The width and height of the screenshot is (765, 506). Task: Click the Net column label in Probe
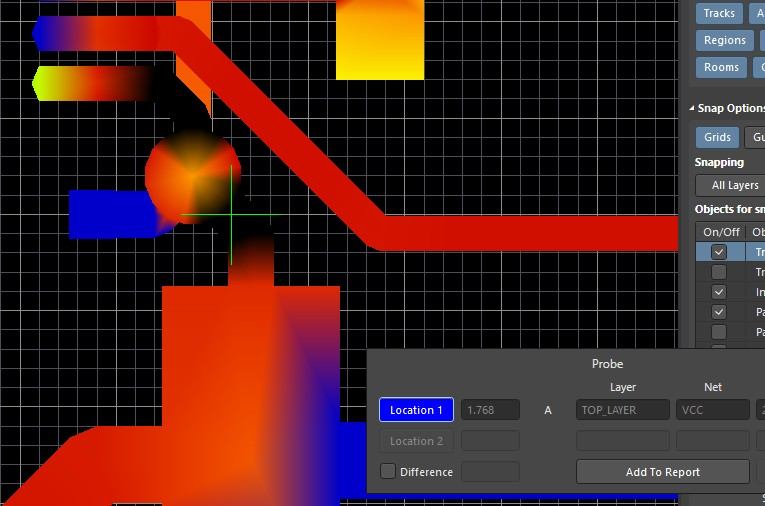(x=713, y=387)
